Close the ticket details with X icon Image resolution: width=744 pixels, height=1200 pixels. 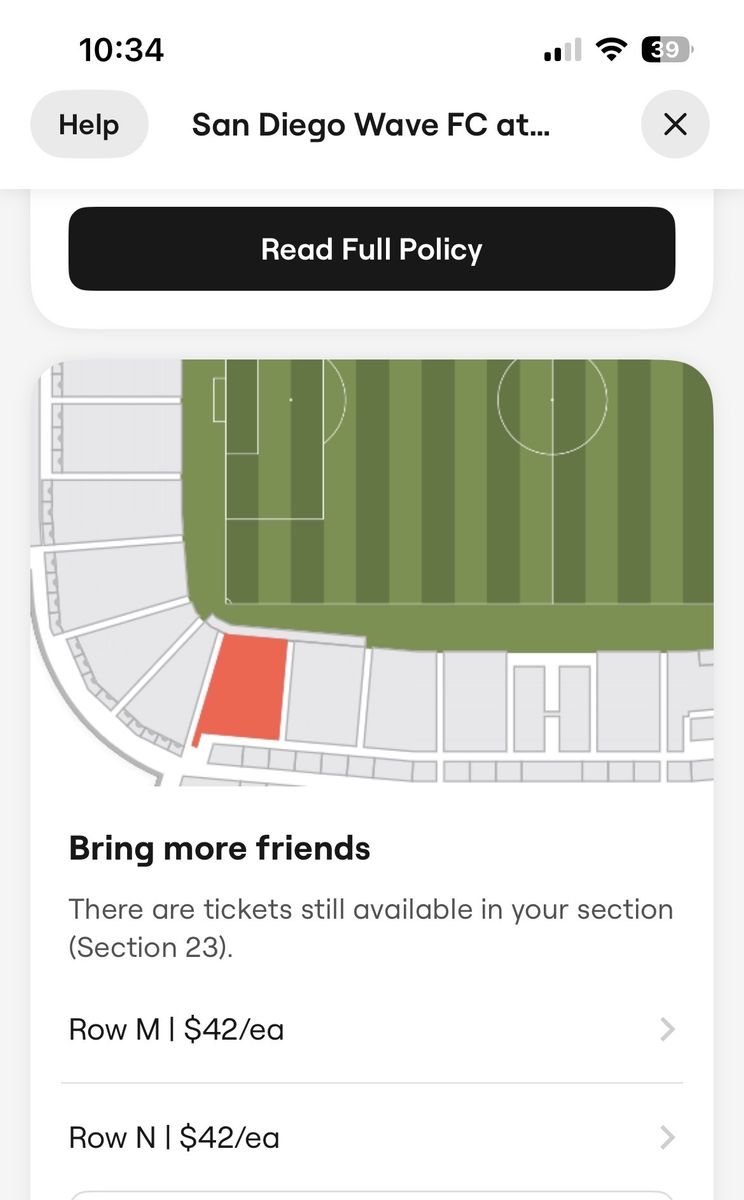tap(675, 124)
